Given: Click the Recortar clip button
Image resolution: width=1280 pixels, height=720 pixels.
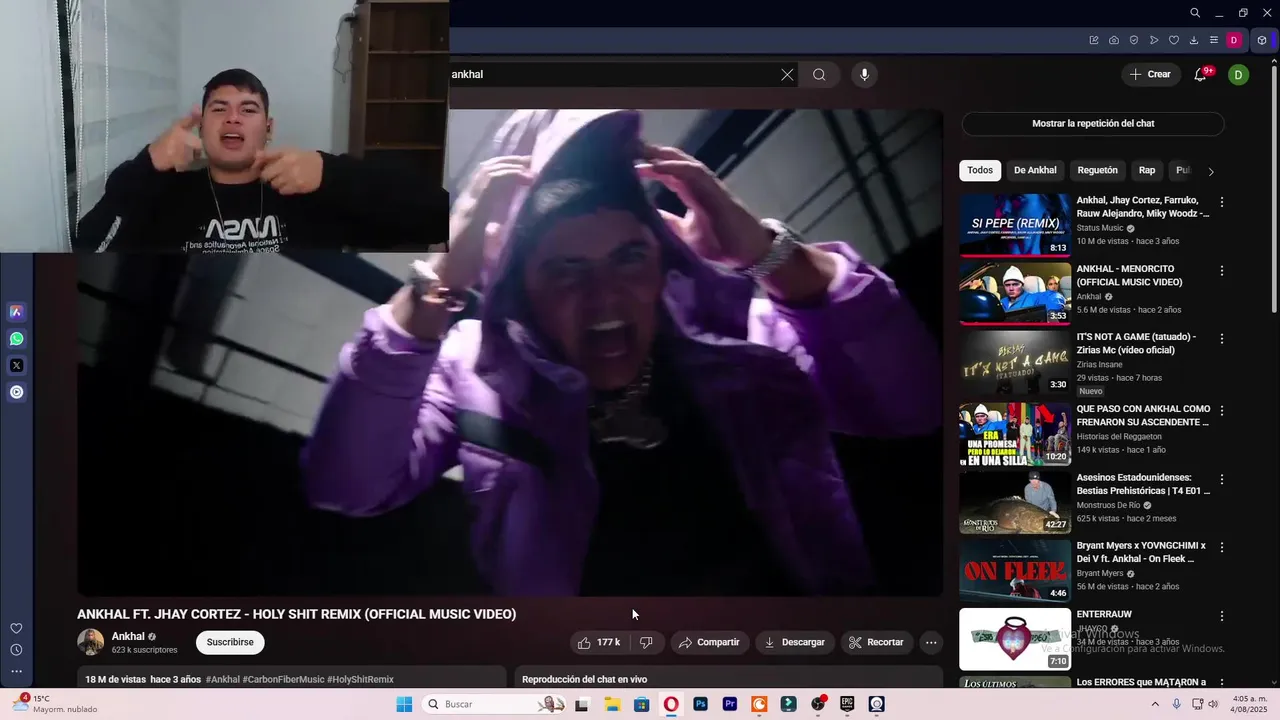Looking at the screenshot, I should click(x=876, y=642).
